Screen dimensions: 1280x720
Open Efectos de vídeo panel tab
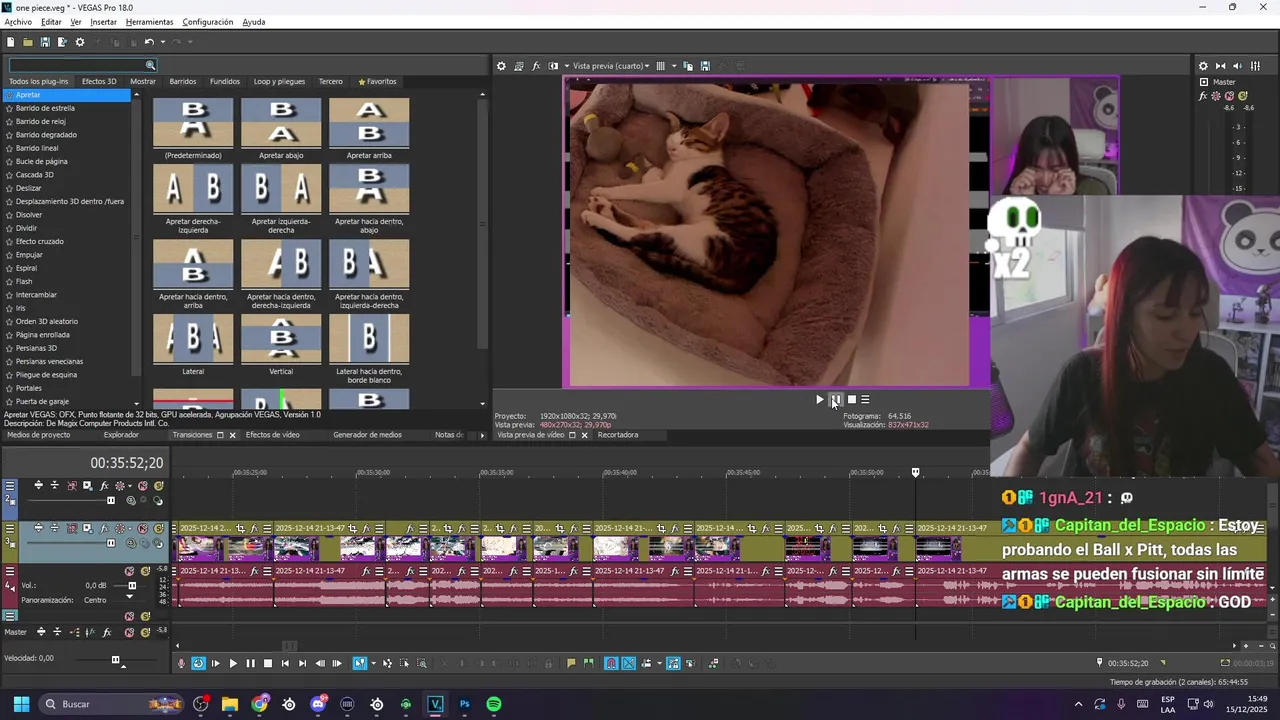click(x=273, y=435)
